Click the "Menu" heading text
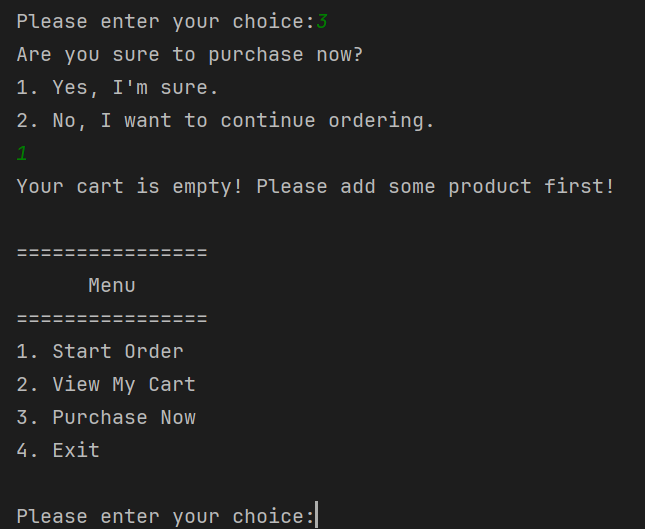Image resolution: width=645 pixels, height=529 pixels. tap(112, 285)
